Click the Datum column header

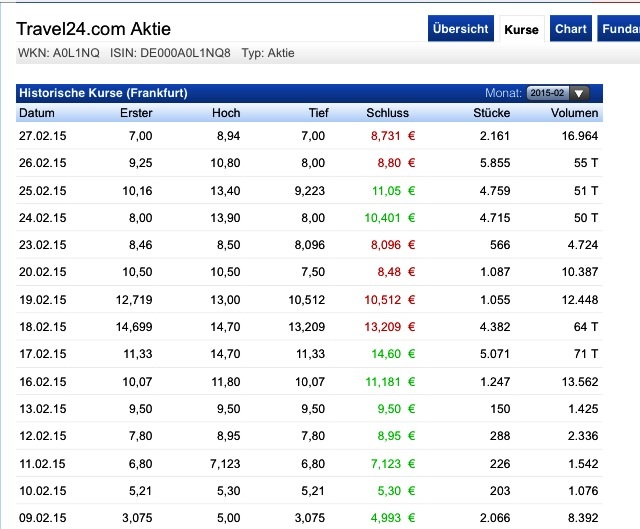[x=37, y=113]
